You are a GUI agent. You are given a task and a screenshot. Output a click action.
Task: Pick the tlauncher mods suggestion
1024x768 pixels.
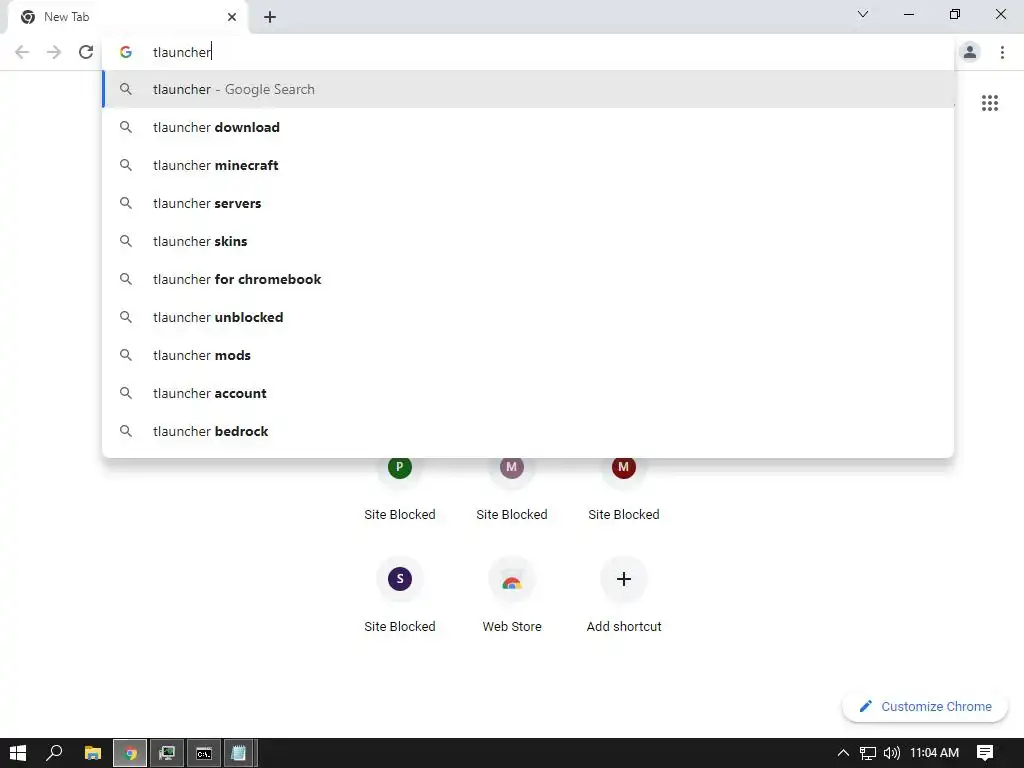click(x=528, y=355)
